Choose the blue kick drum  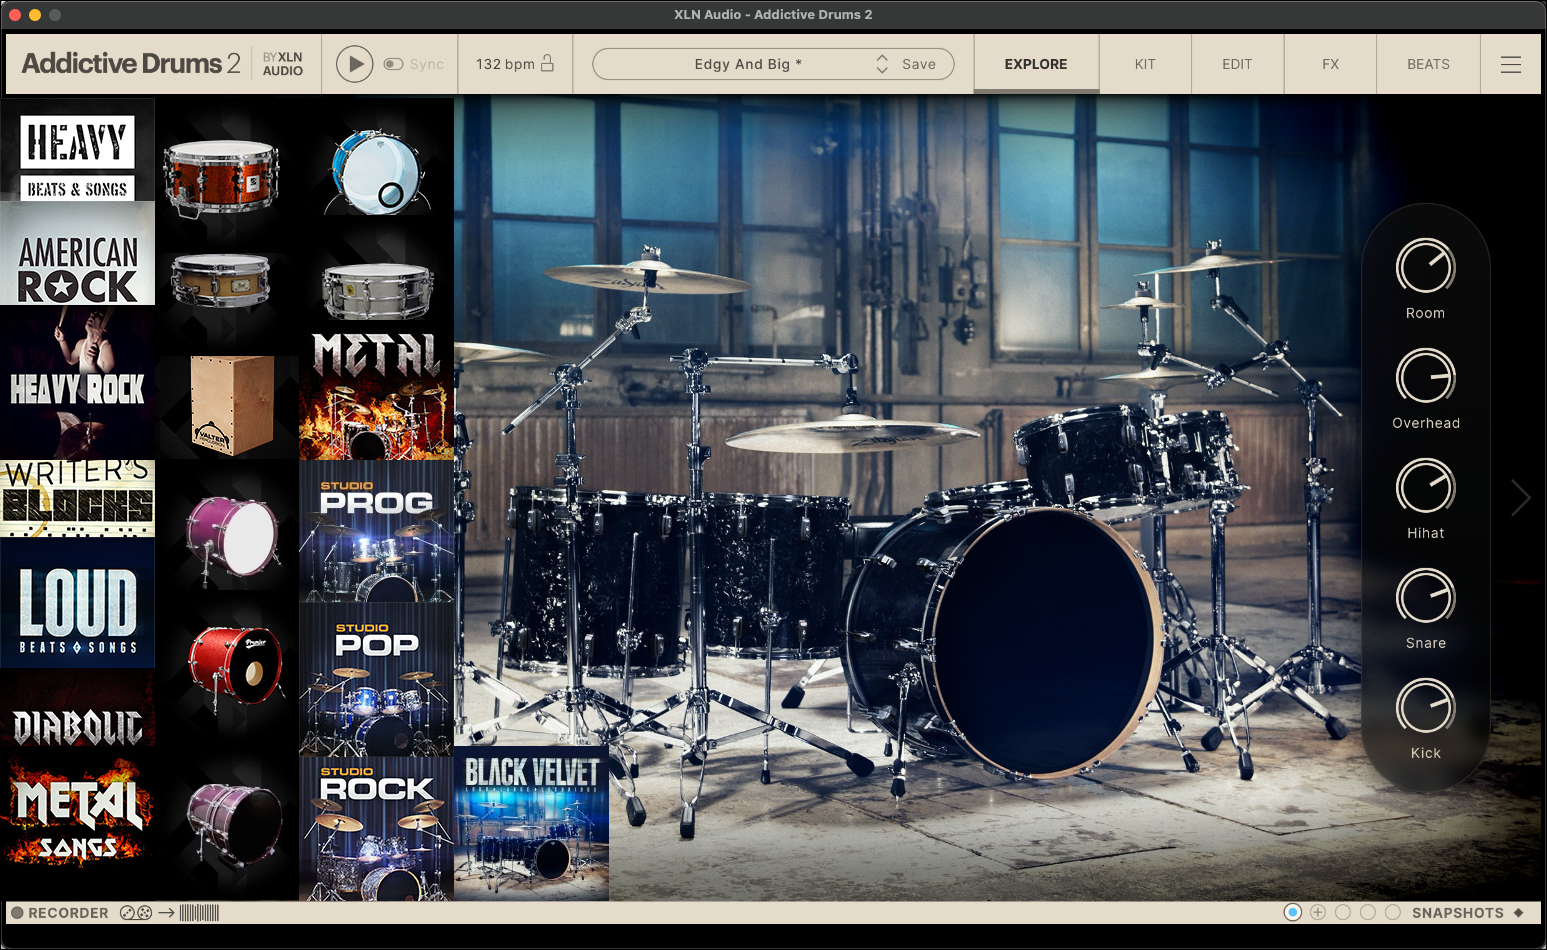[377, 172]
